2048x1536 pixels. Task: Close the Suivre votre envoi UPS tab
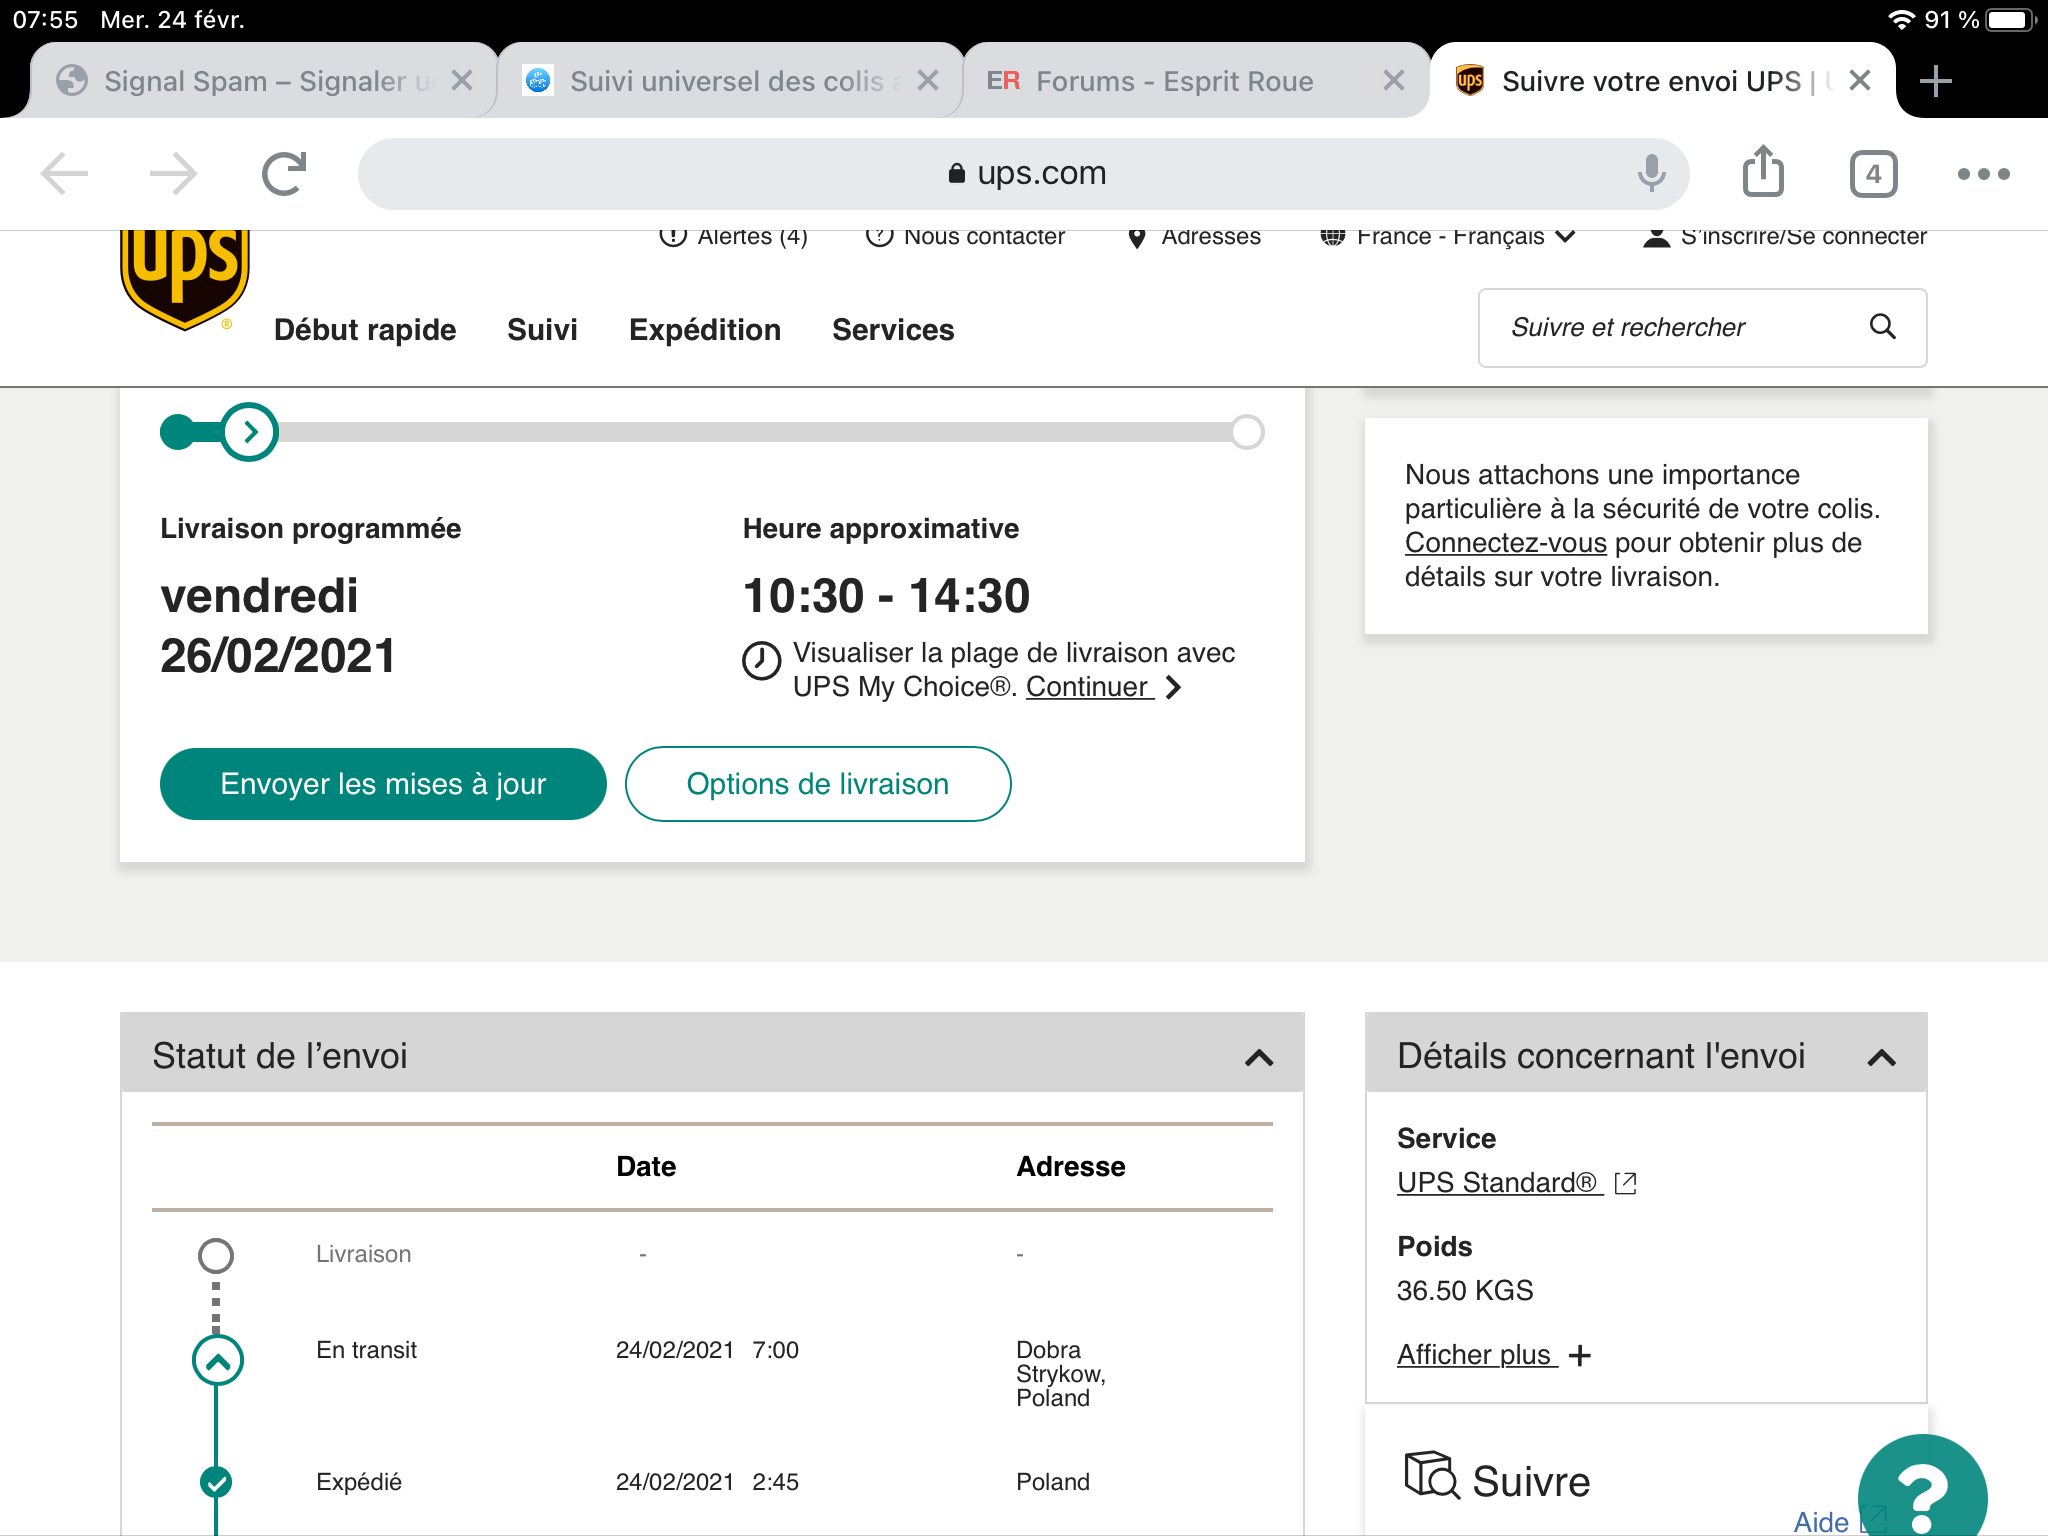tap(1860, 80)
